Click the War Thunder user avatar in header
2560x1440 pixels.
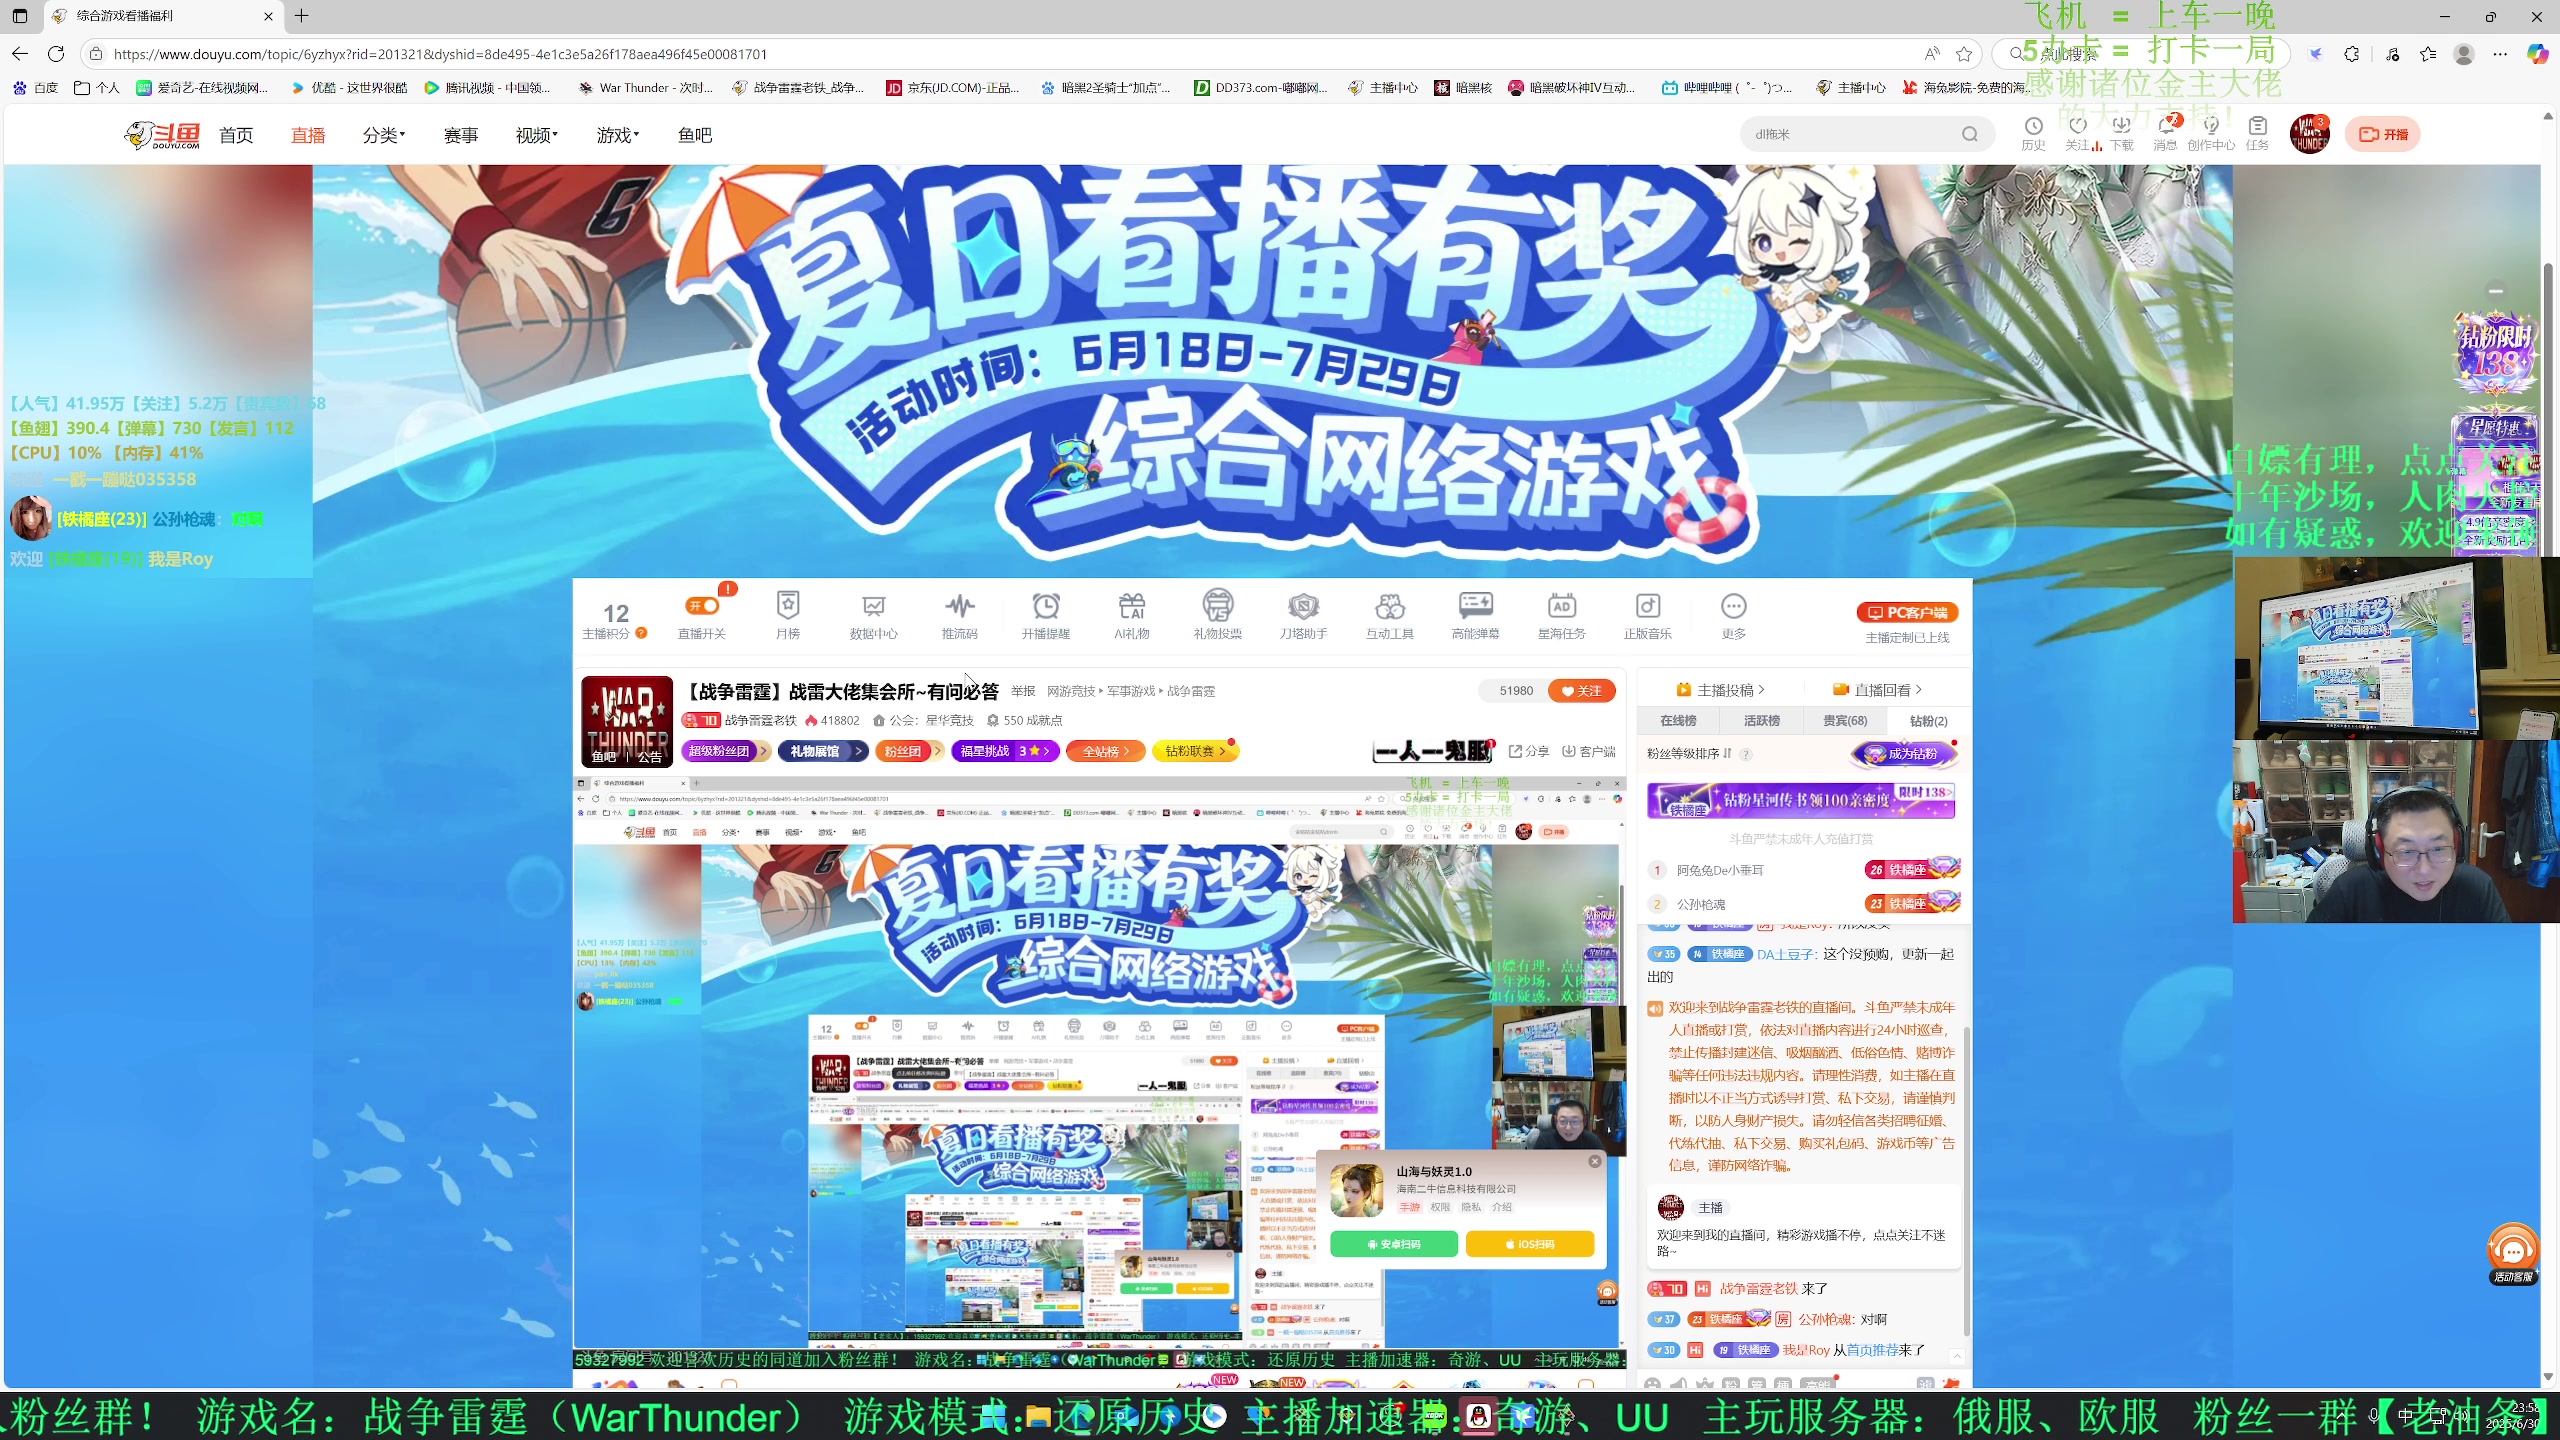tap(2310, 134)
